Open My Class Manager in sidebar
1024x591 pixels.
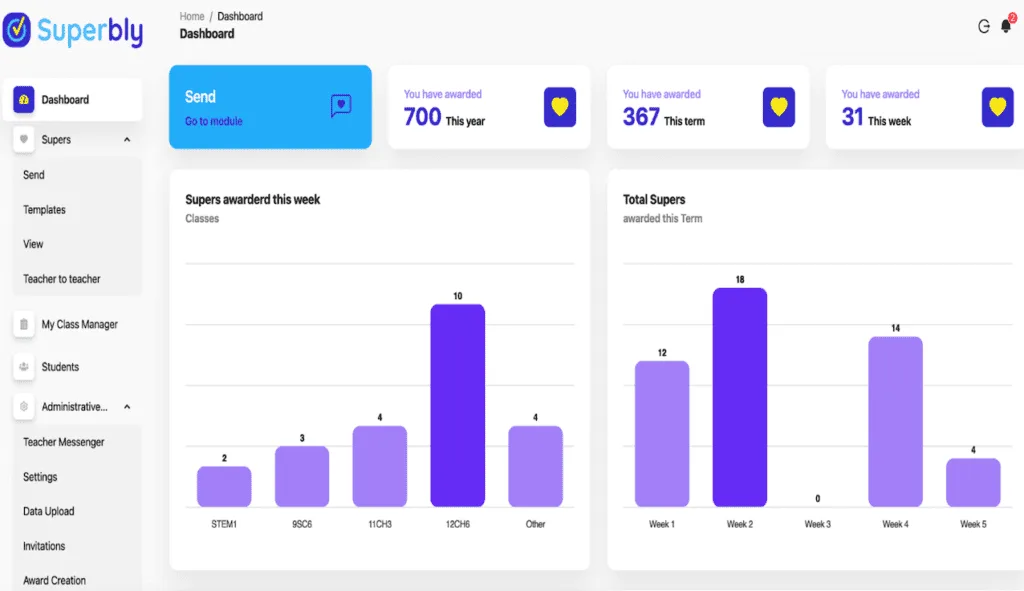click(80, 324)
